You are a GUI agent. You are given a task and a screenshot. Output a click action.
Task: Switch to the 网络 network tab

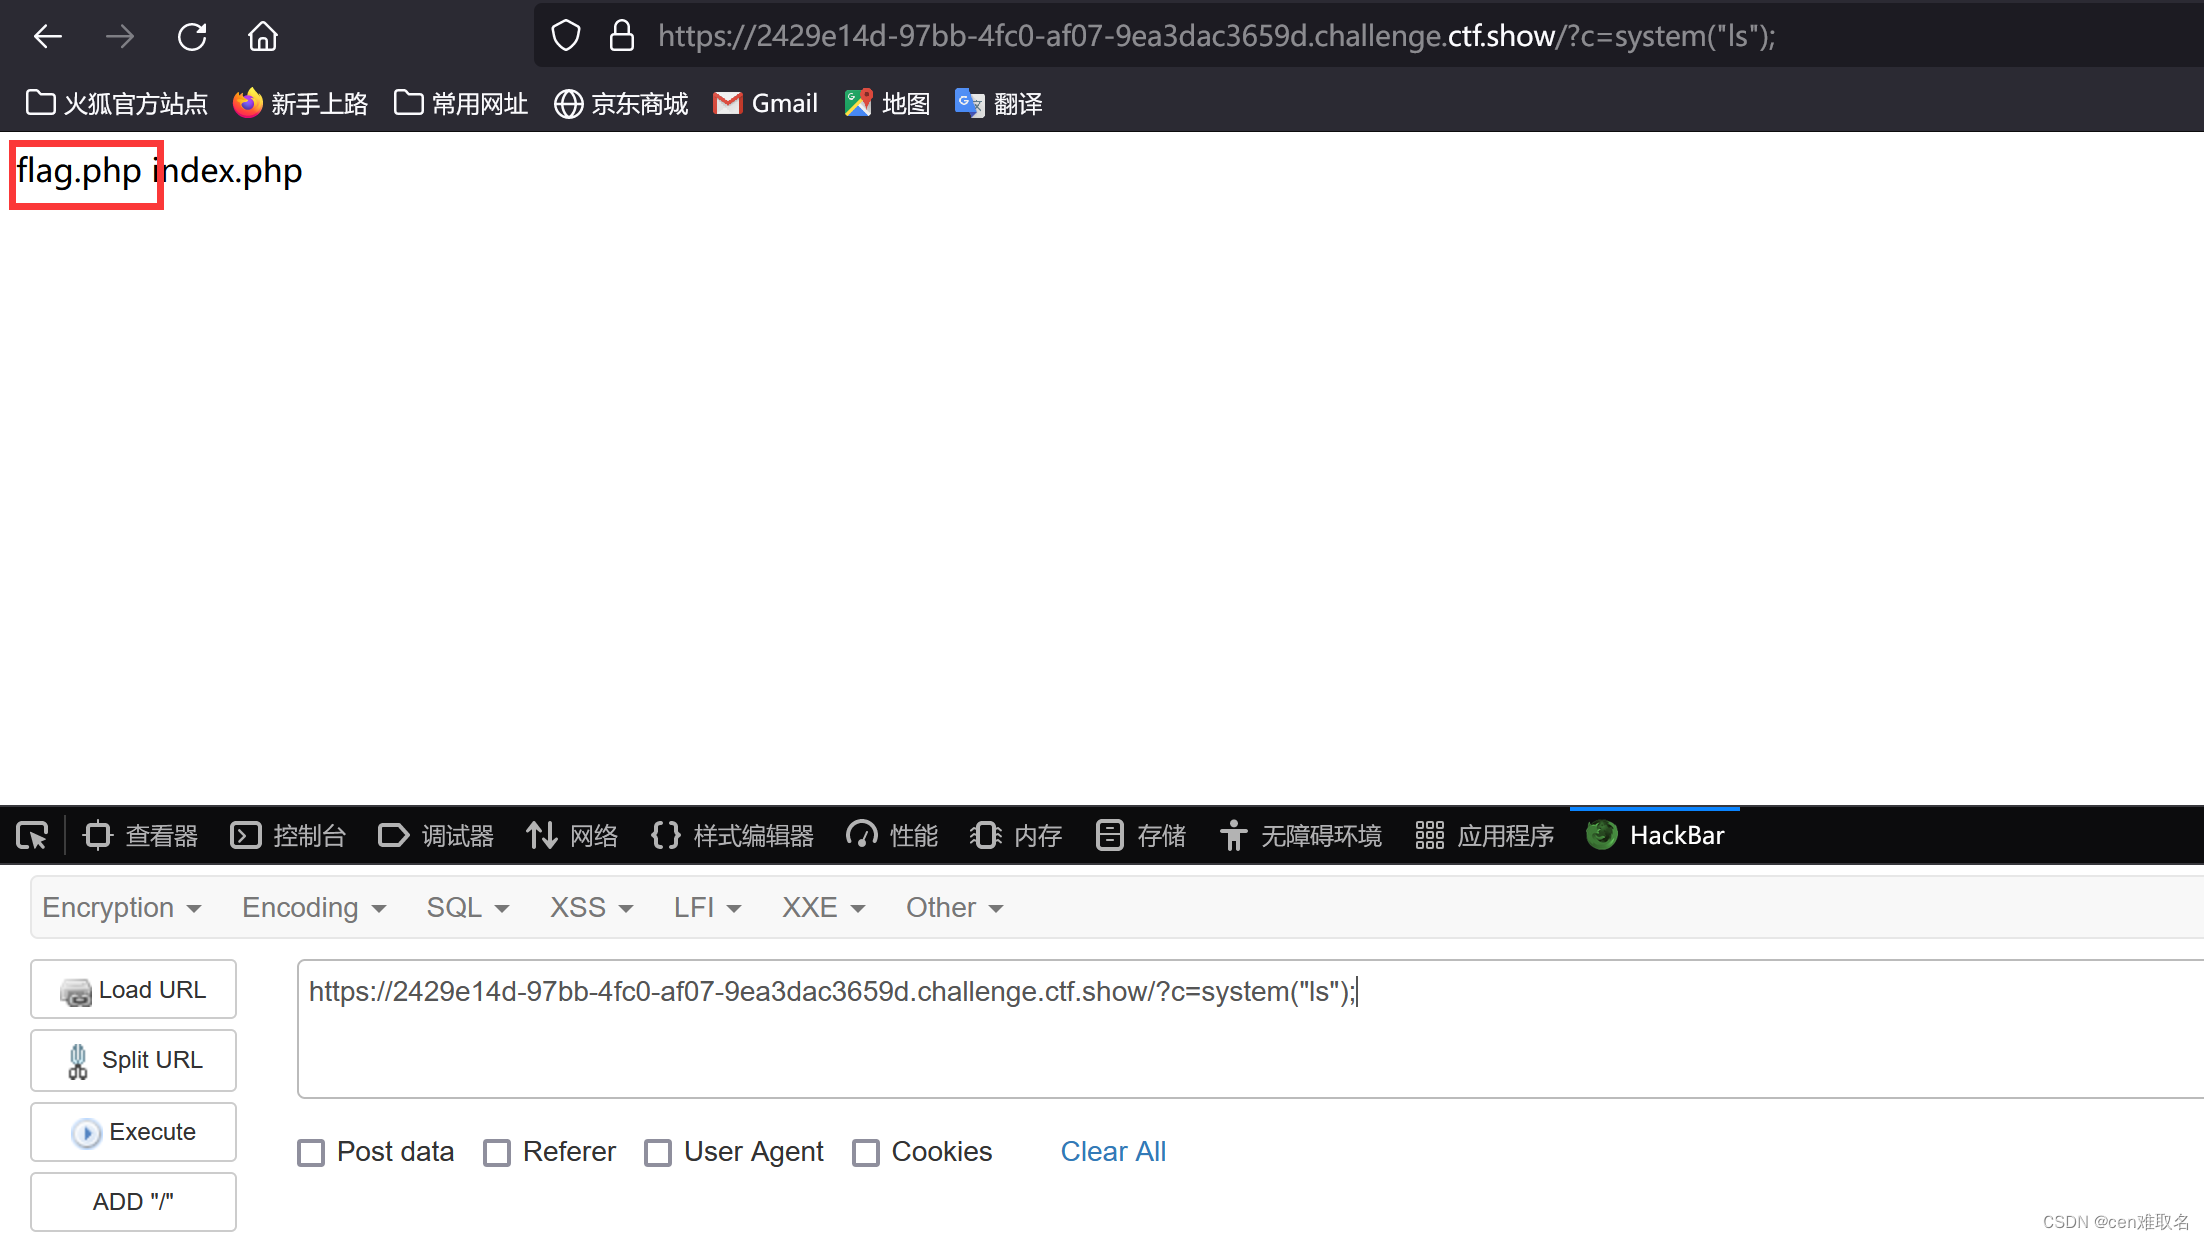coord(573,835)
